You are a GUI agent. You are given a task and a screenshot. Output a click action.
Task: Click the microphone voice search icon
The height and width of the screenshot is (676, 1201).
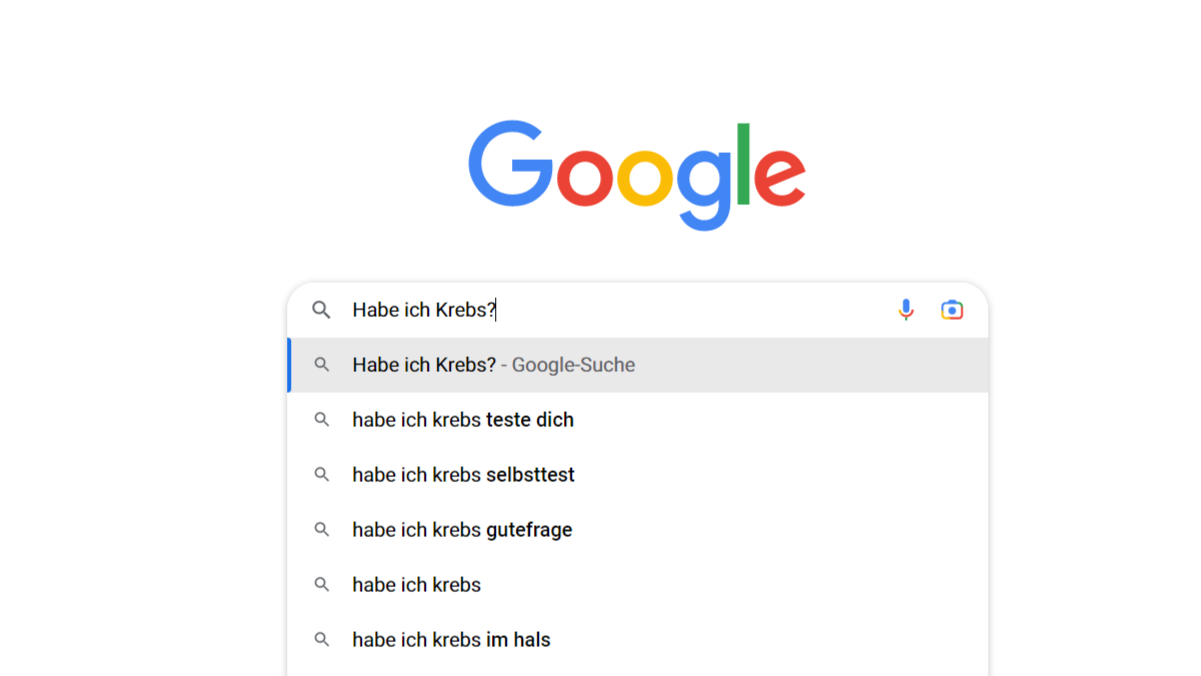(x=906, y=310)
